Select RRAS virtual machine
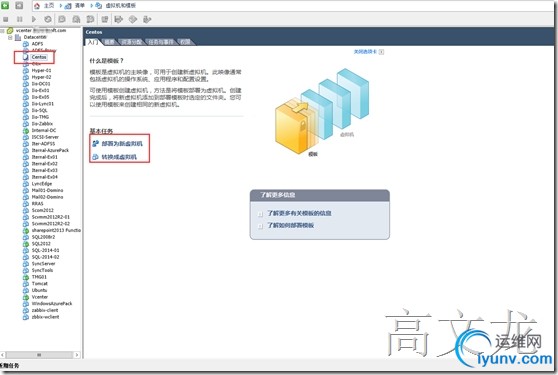This screenshot has width=558, height=375. [37, 204]
